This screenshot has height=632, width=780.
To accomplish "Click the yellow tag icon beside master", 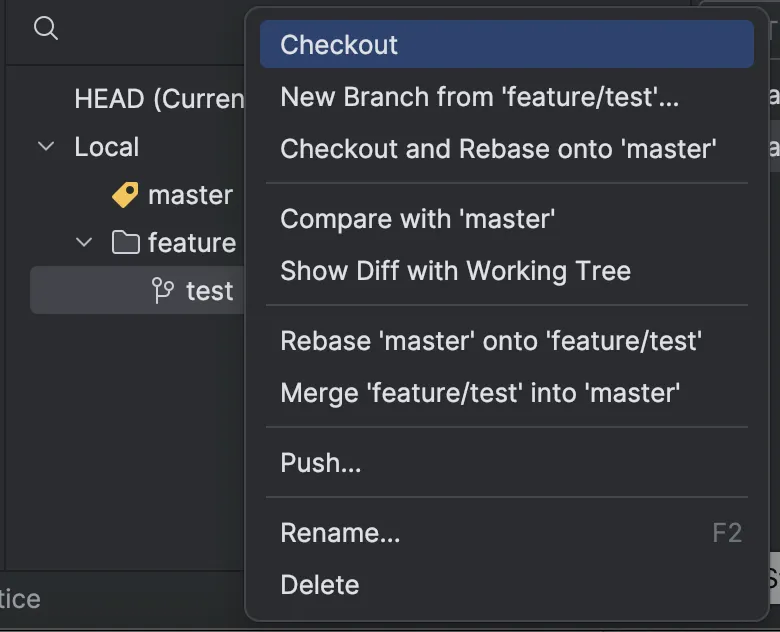I will tap(125, 195).
